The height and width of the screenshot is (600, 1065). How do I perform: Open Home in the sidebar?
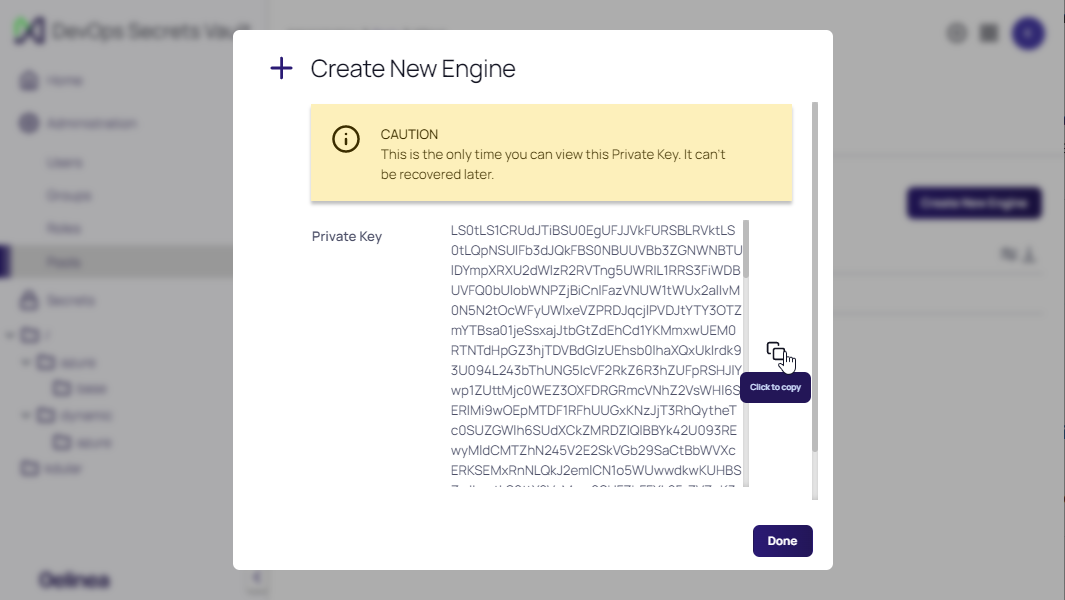[x=64, y=81]
